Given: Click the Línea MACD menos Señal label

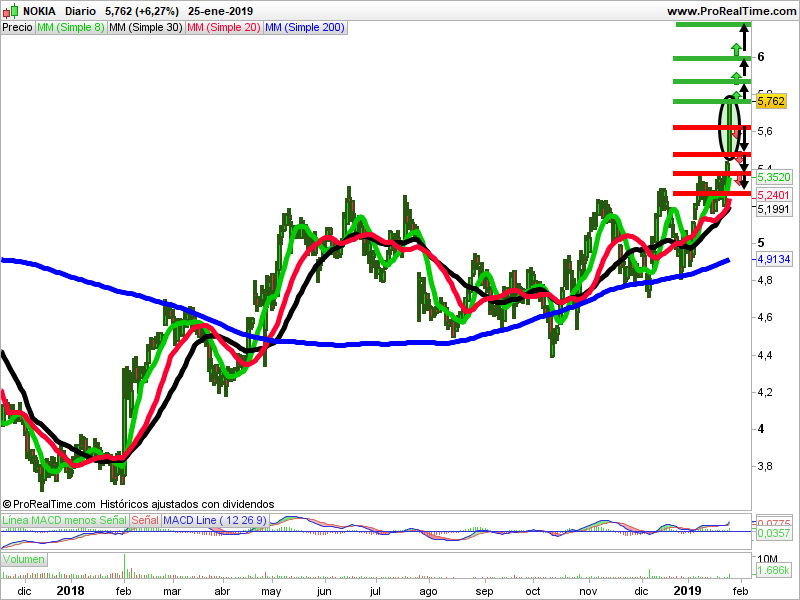Looking at the screenshot, I should click(64, 520).
